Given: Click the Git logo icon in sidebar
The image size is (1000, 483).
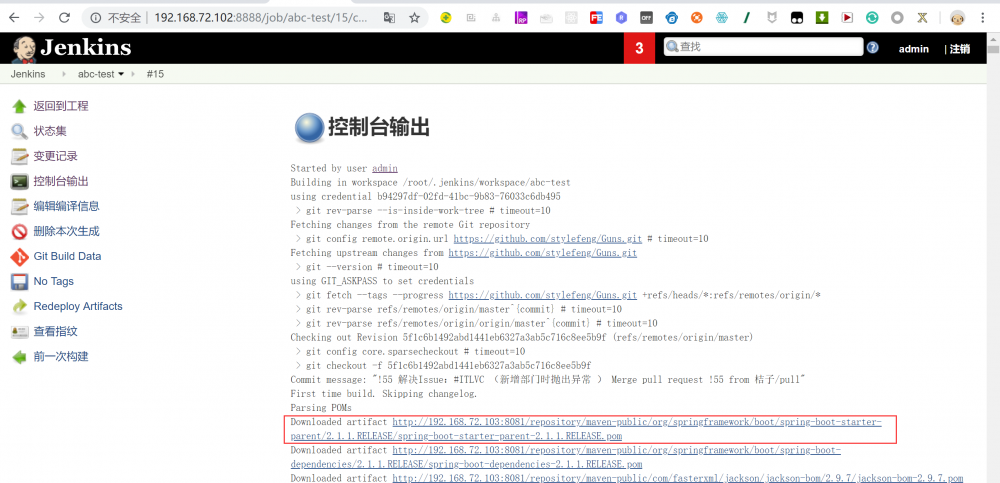Looking at the screenshot, I should [19, 256].
